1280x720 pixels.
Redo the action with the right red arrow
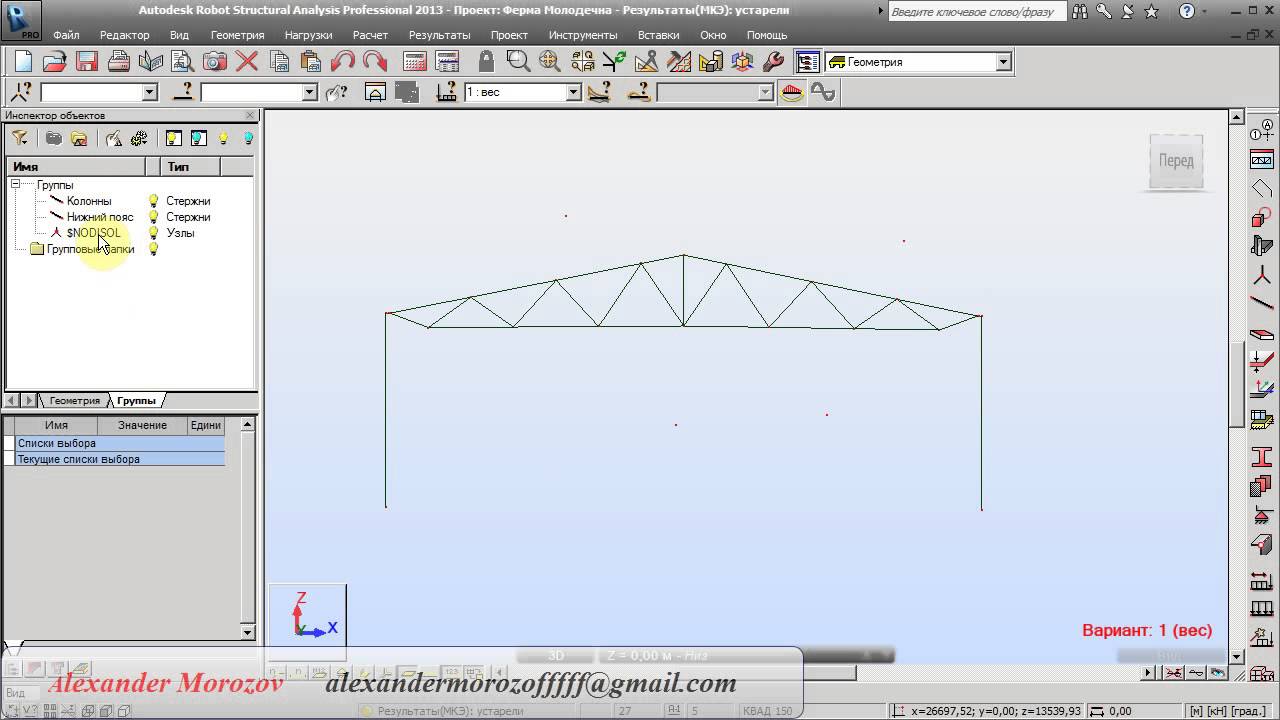click(x=375, y=62)
